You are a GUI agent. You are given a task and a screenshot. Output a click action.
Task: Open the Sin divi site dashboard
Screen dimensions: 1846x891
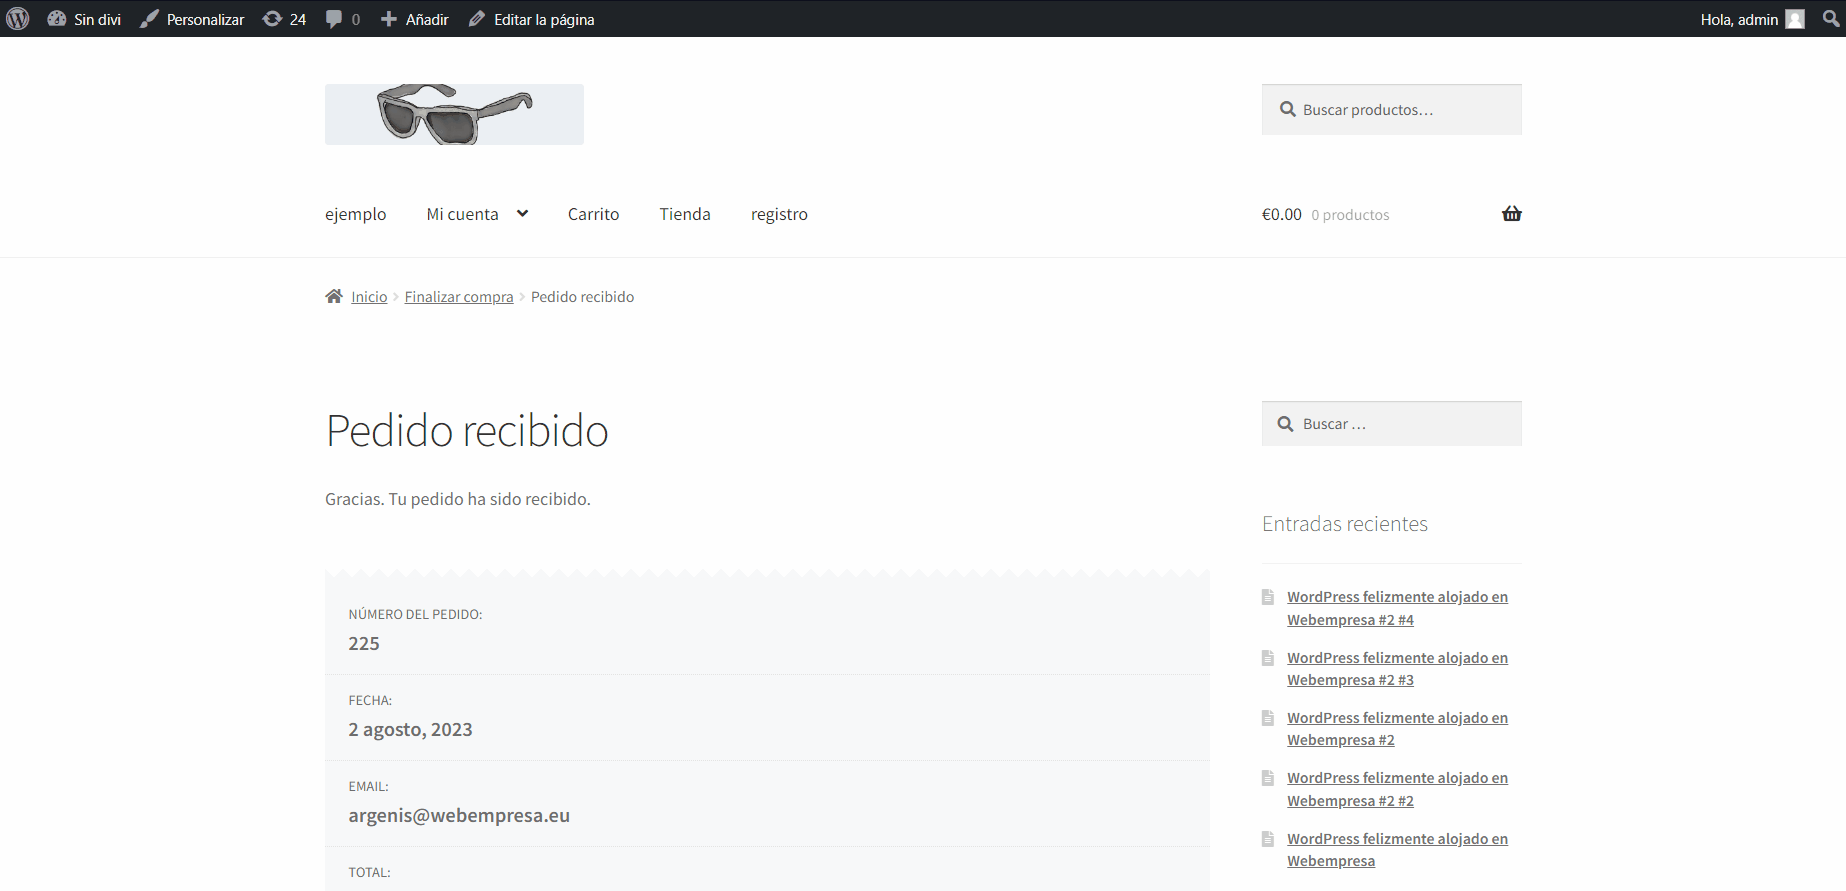(85, 19)
